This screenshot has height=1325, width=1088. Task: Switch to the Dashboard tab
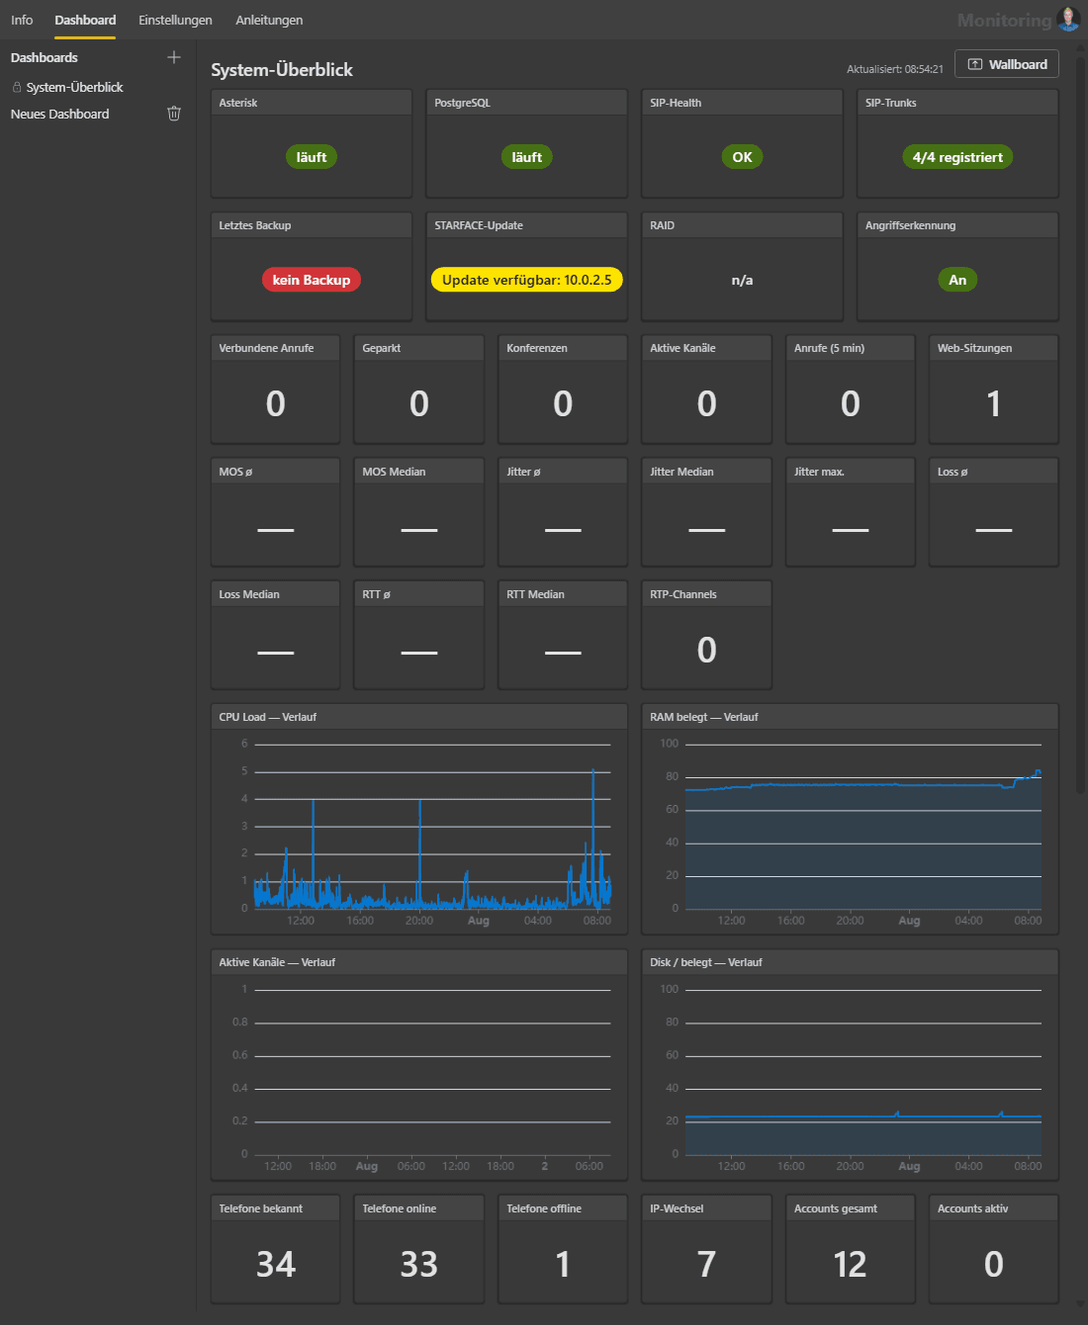click(85, 20)
